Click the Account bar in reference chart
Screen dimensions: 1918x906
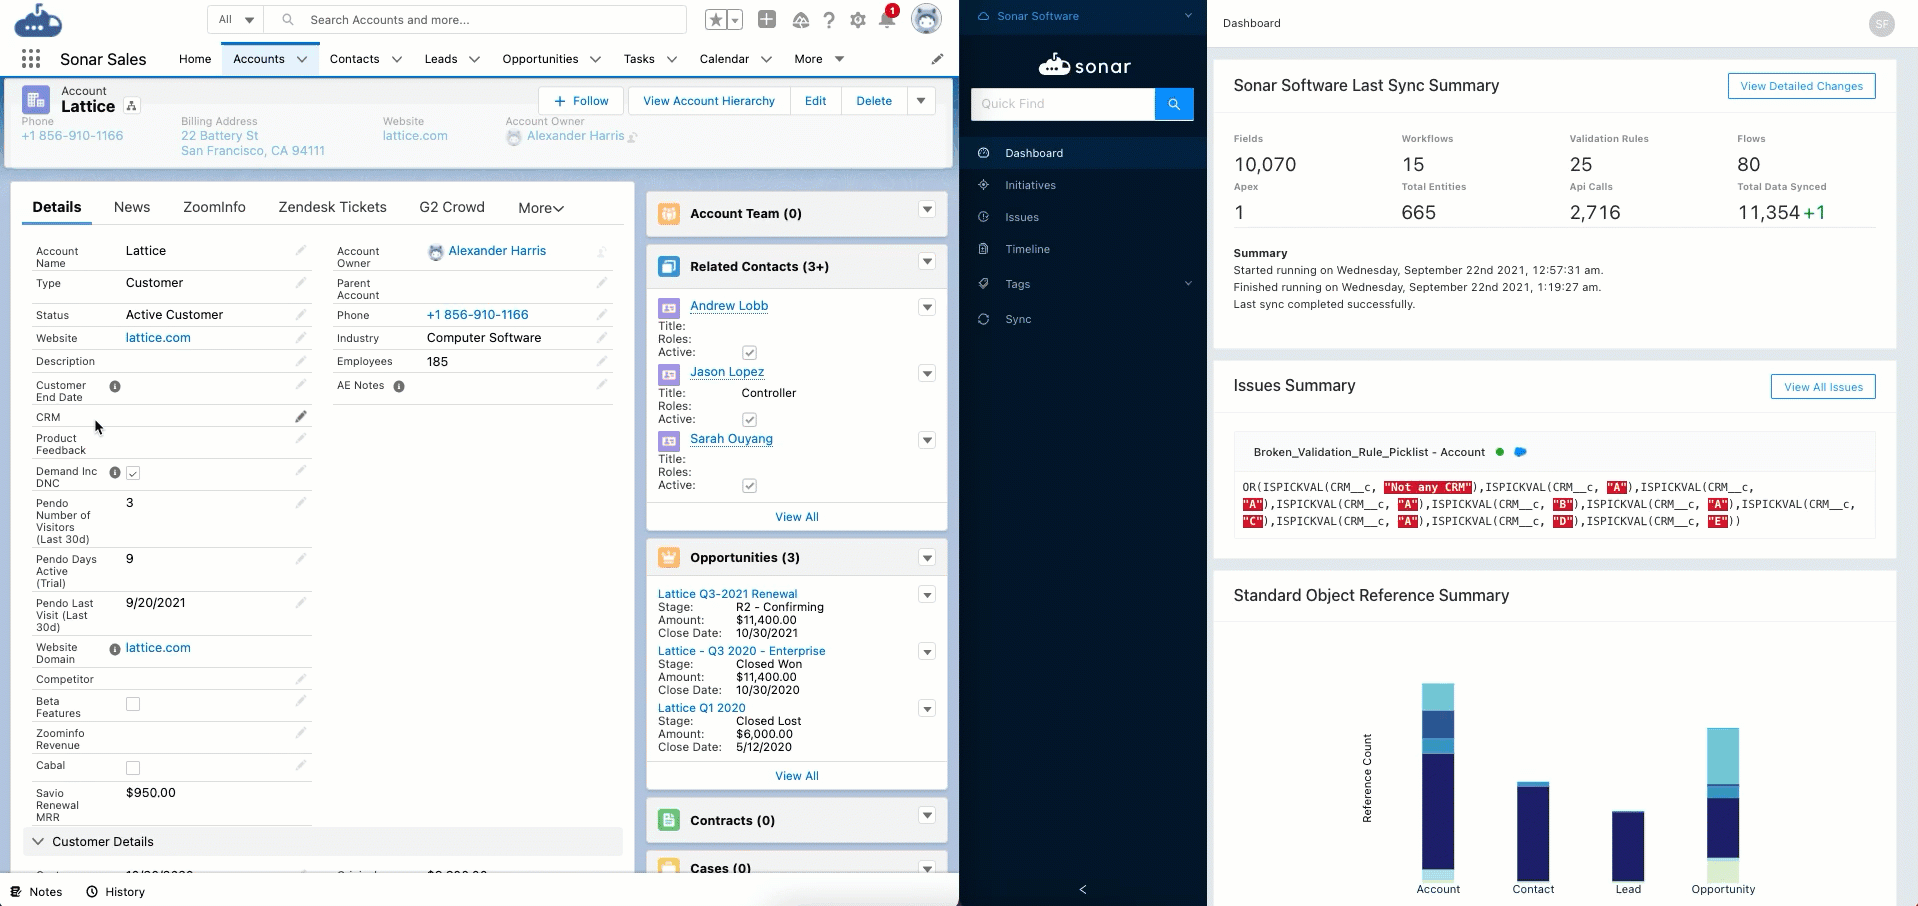[1438, 781]
